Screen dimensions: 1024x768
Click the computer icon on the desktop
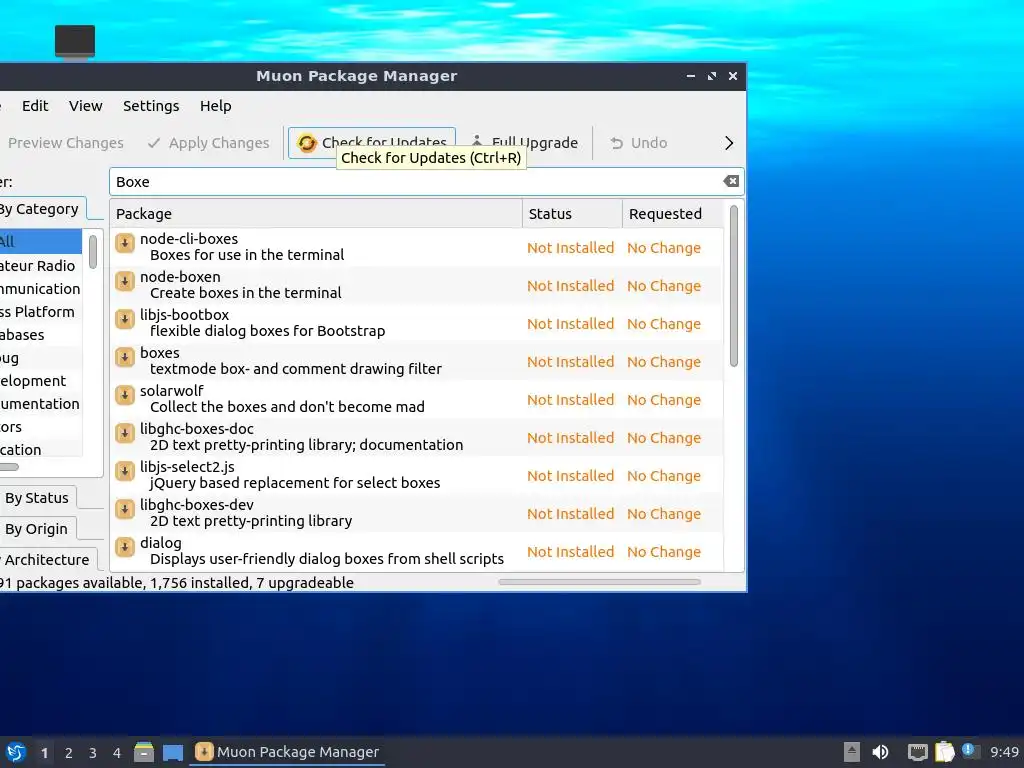[x=74, y=42]
